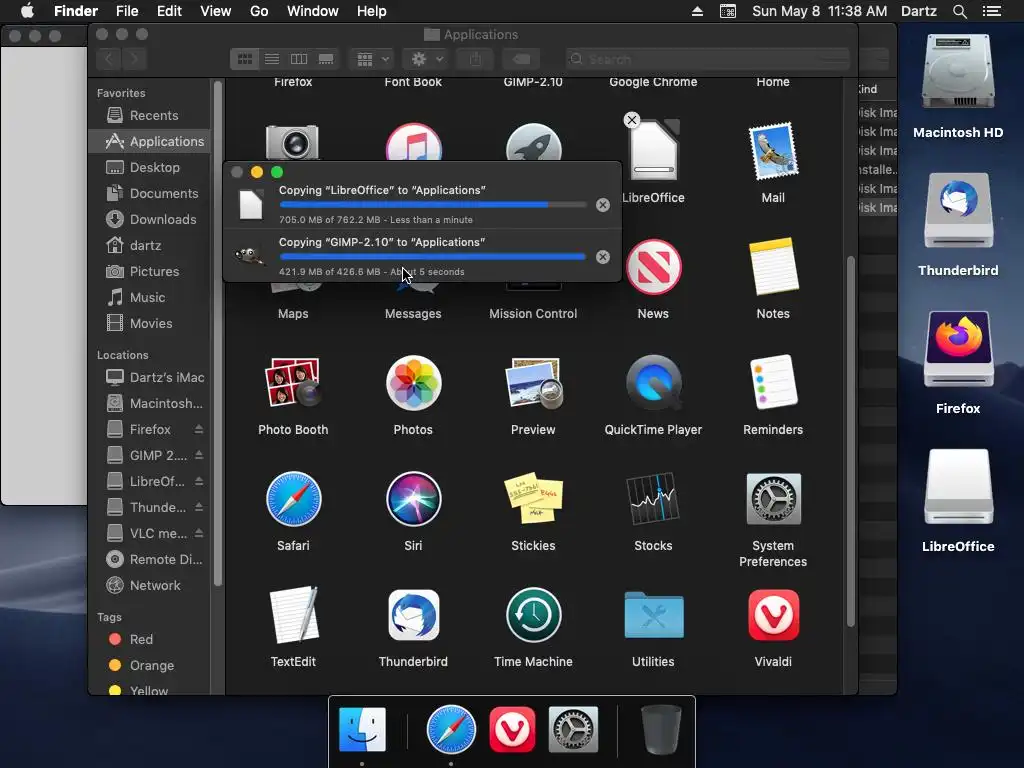
Task: Open the Edit menu
Action: click(x=169, y=11)
